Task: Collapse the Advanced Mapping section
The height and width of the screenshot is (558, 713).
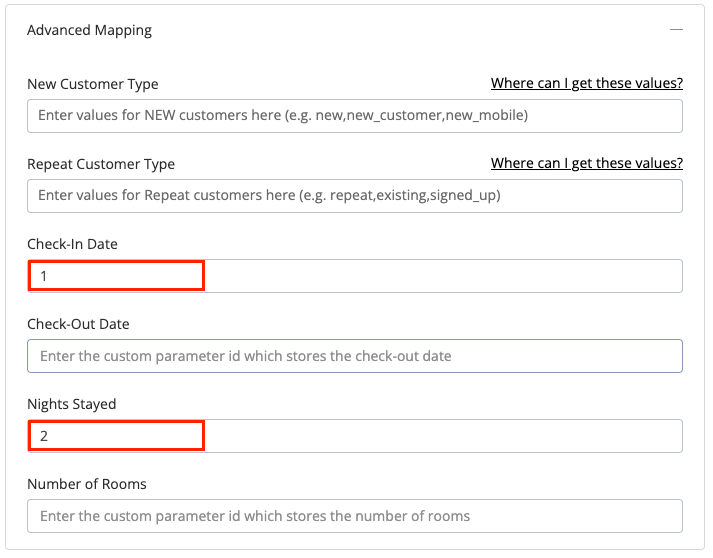Action: click(676, 30)
